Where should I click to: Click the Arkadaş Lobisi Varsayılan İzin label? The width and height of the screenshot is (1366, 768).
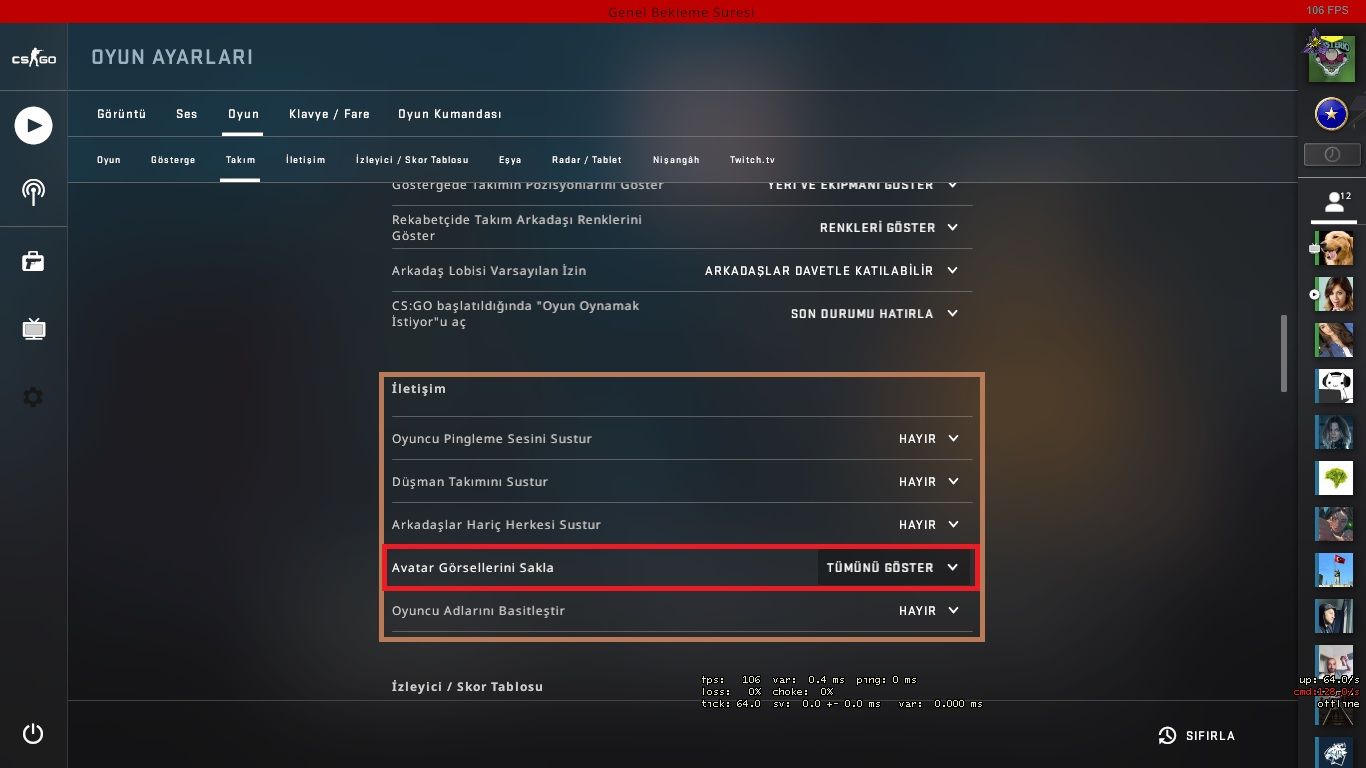point(489,271)
